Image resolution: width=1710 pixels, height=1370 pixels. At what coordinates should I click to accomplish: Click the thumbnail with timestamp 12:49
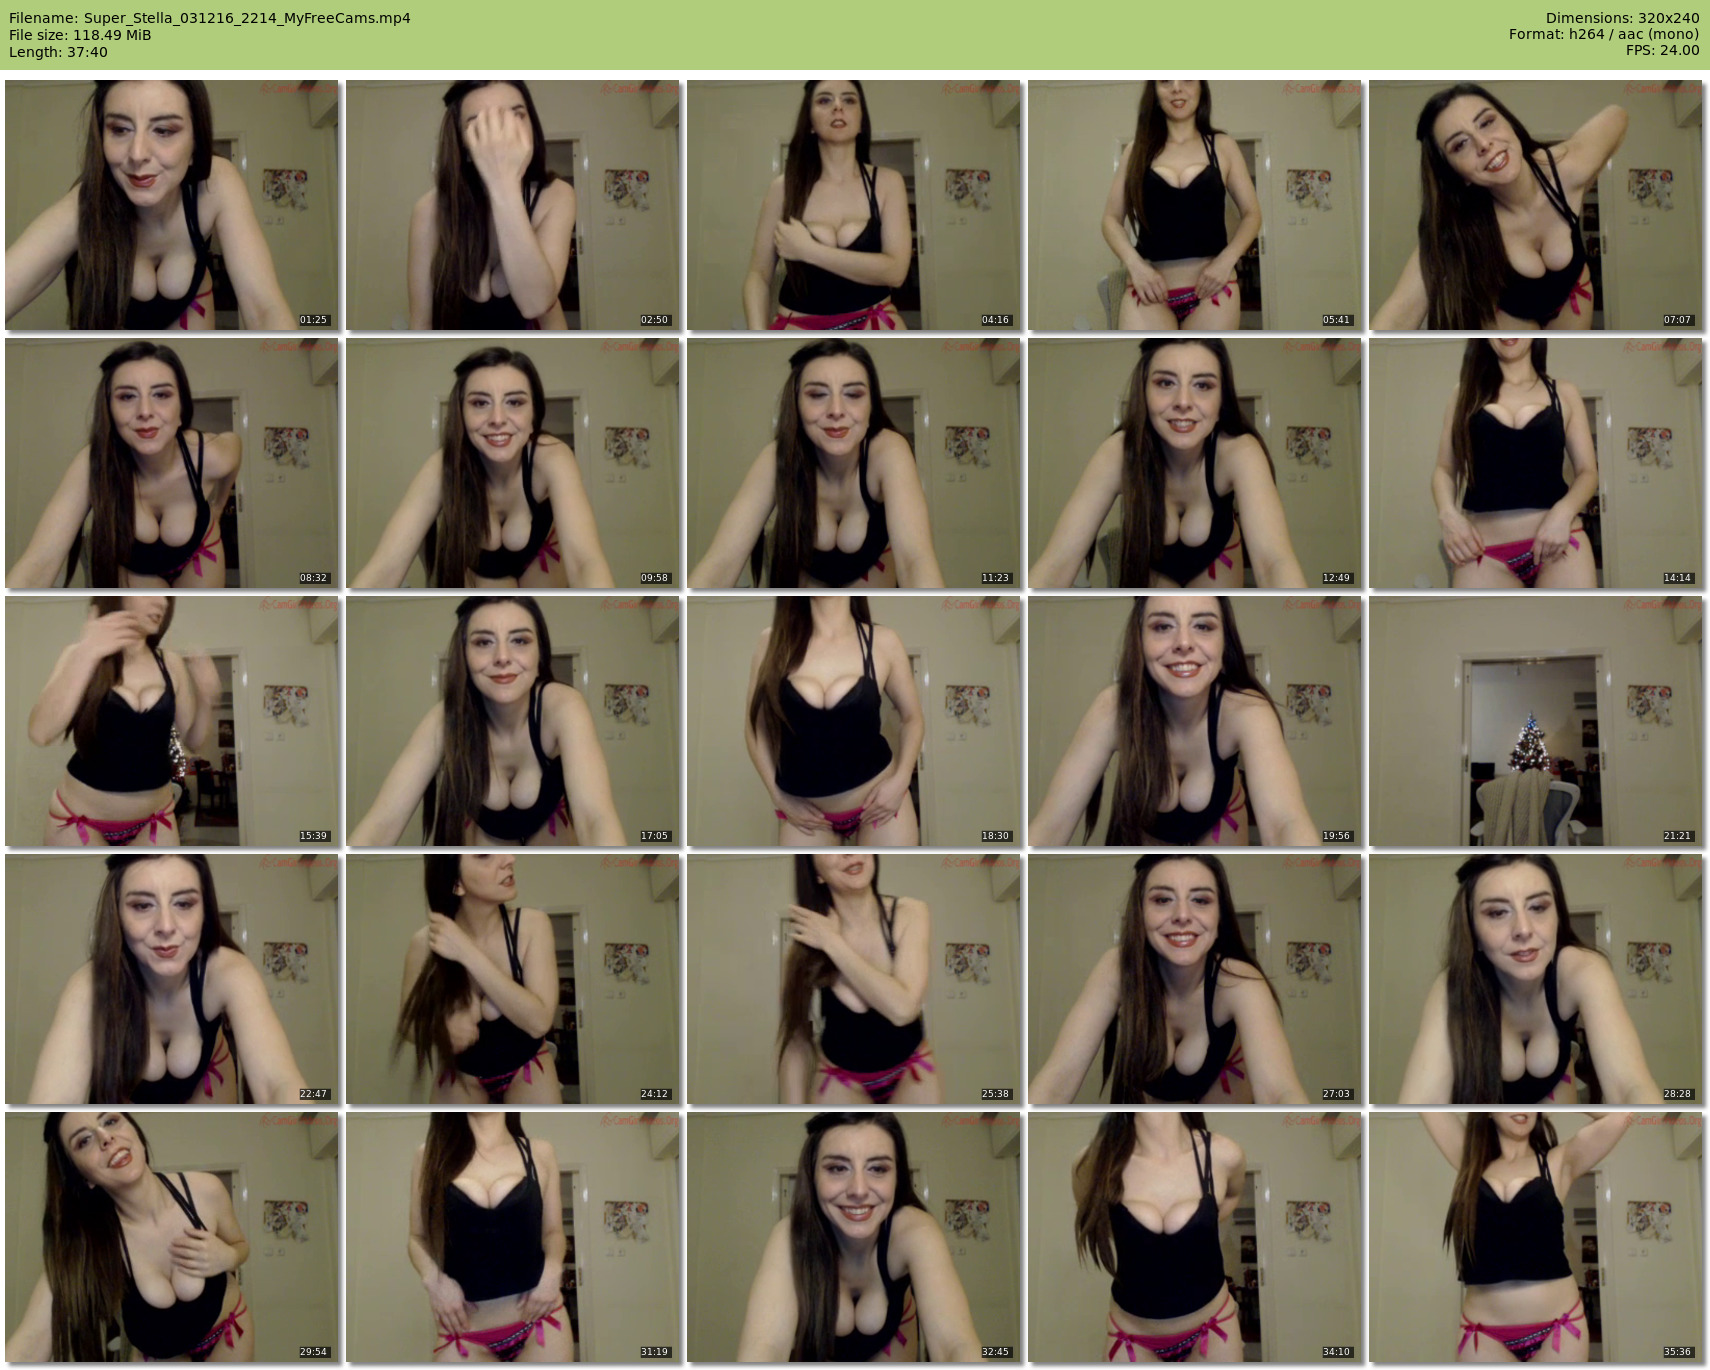pyautogui.click(x=1195, y=463)
